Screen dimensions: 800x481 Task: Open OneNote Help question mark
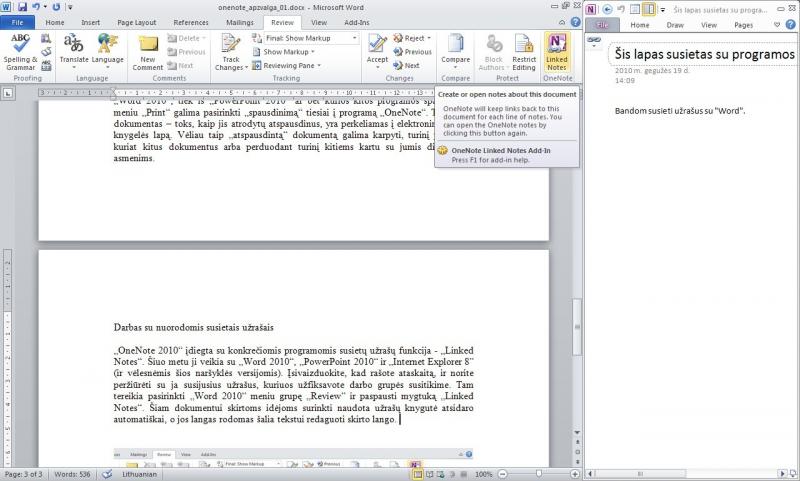click(792, 24)
